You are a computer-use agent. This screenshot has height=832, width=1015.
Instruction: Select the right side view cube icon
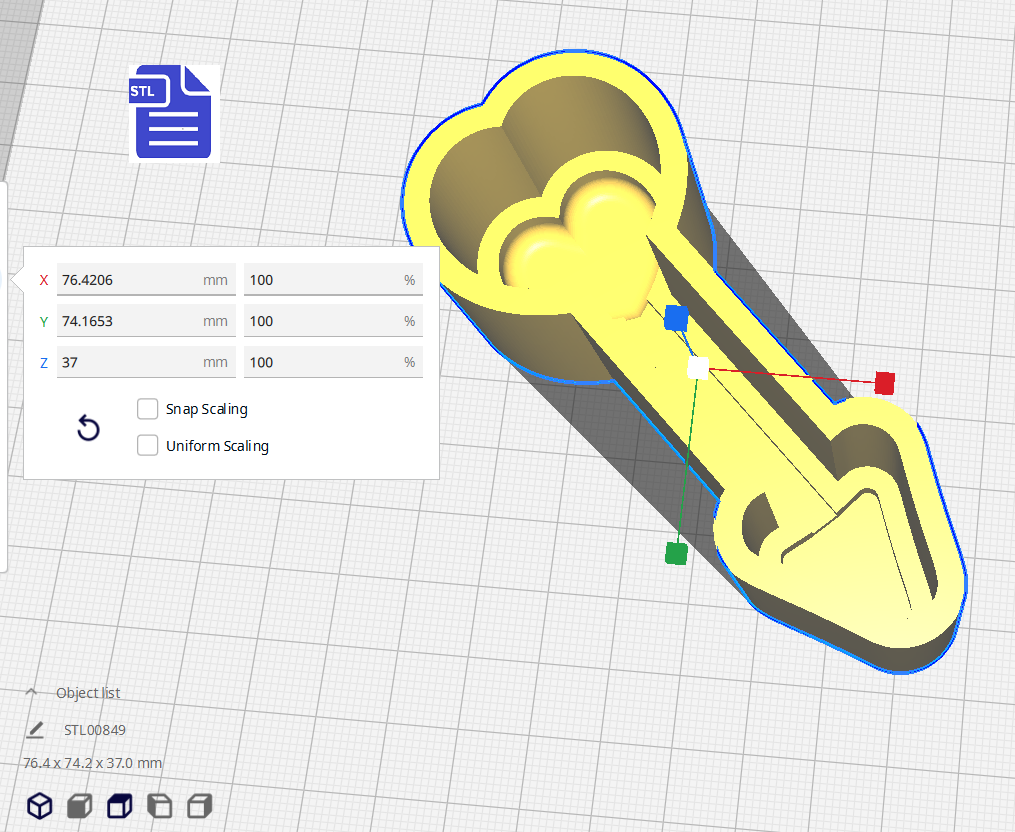click(200, 806)
